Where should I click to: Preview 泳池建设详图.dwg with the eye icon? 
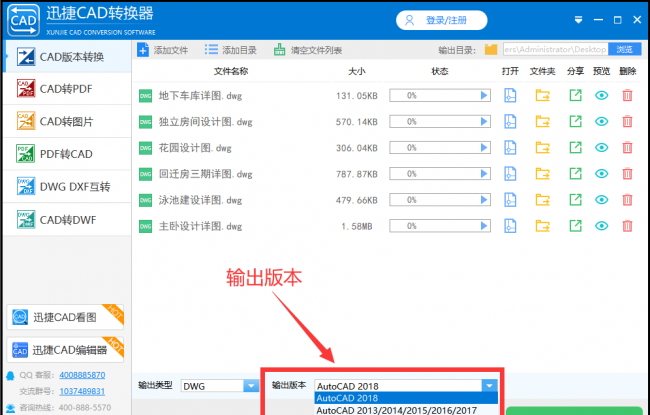coord(601,200)
